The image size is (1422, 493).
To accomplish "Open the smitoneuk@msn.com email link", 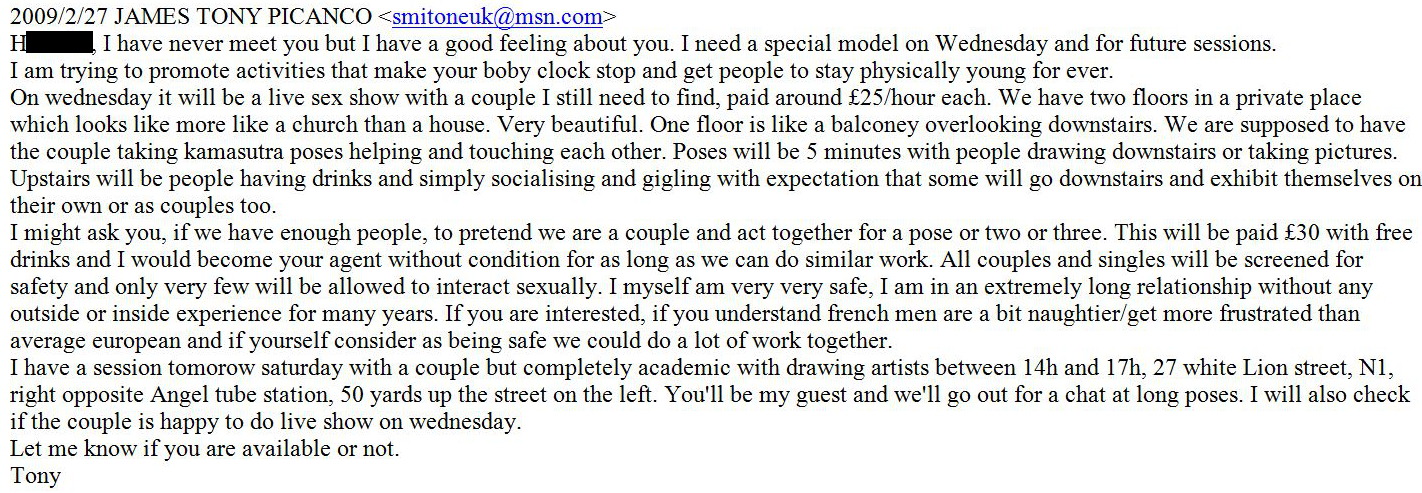I will click(x=498, y=17).
